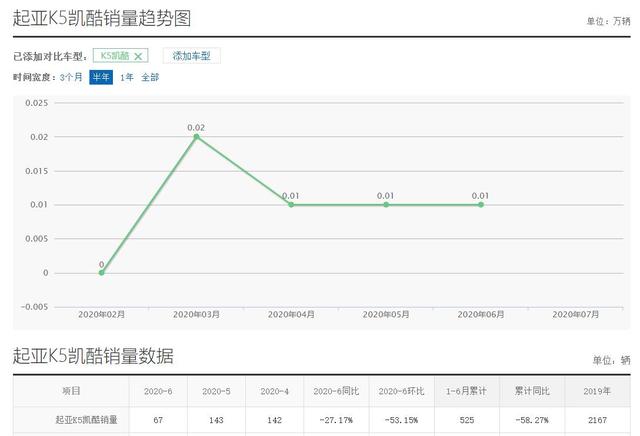Image resolution: width=640 pixels, height=436 pixels.
Task: Click the cumulative value 525
Action: pos(467,420)
